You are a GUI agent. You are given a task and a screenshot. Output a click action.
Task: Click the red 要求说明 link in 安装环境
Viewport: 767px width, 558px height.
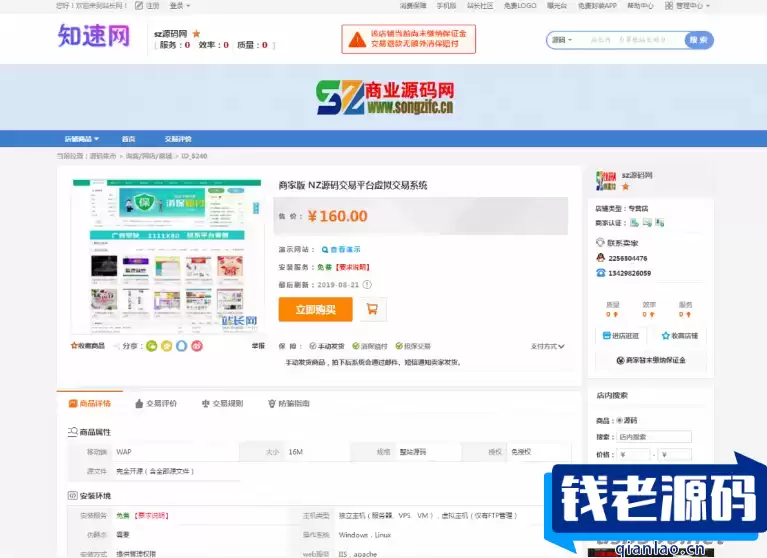click(151, 515)
